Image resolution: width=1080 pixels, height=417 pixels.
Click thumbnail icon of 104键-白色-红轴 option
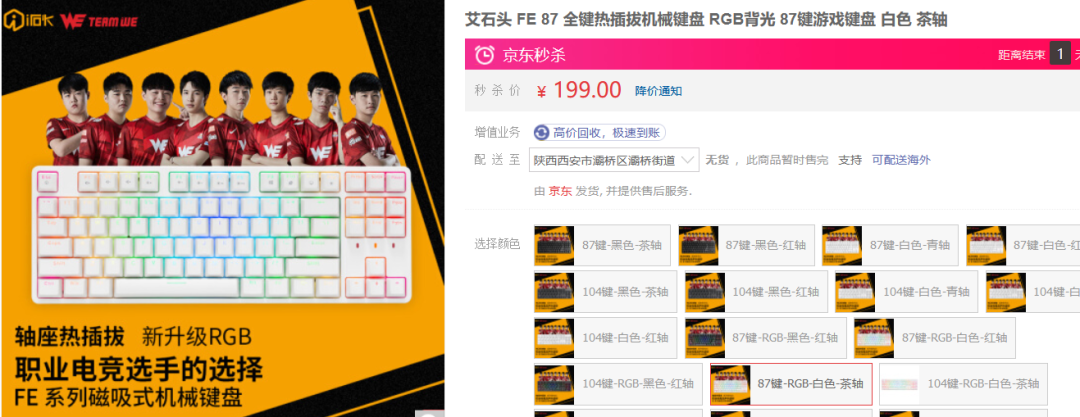point(554,338)
